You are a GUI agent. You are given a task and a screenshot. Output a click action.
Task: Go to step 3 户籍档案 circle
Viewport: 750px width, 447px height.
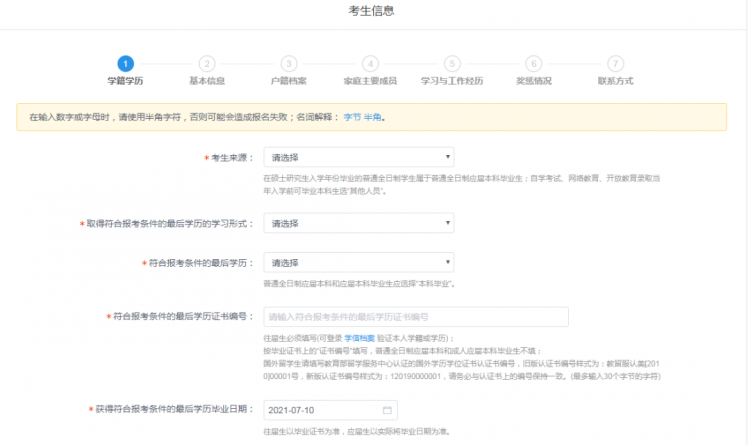289,64
